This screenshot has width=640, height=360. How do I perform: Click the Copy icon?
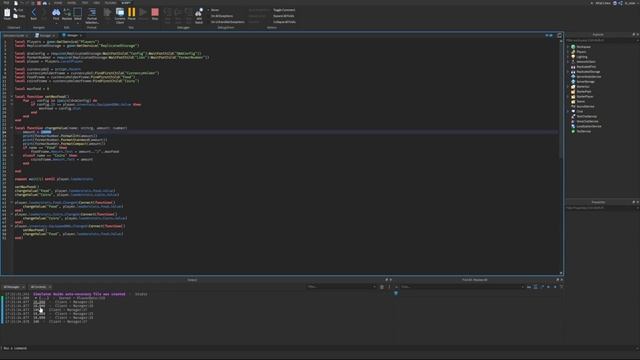pos(18,16)
